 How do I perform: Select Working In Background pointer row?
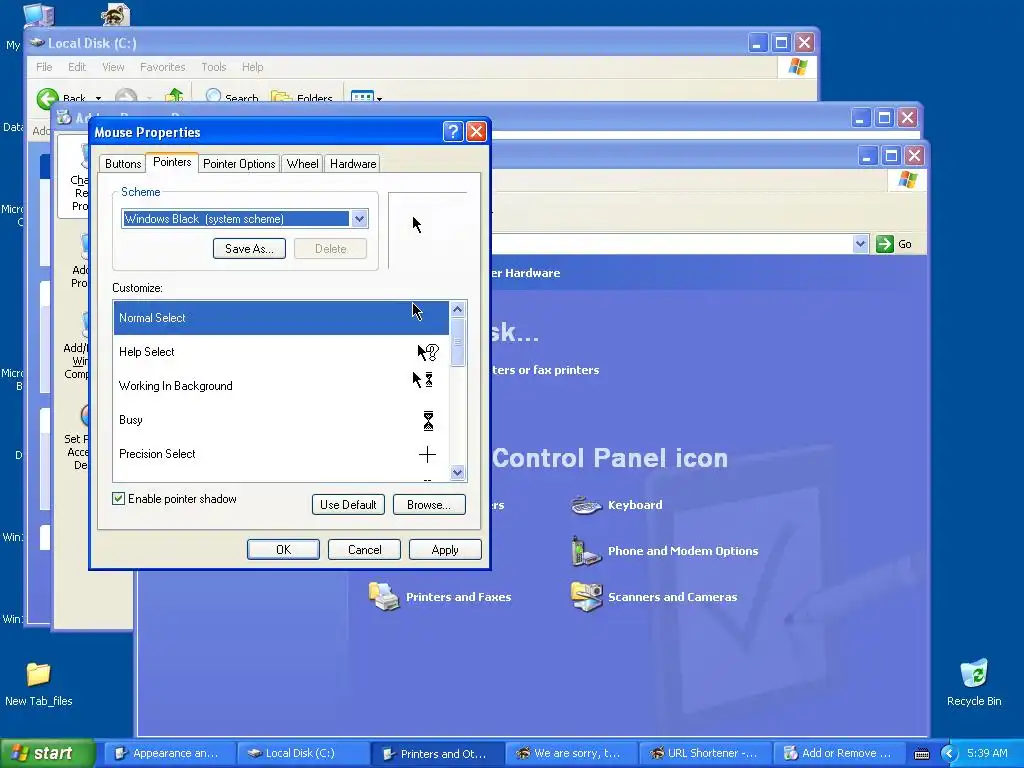[281, 386]
